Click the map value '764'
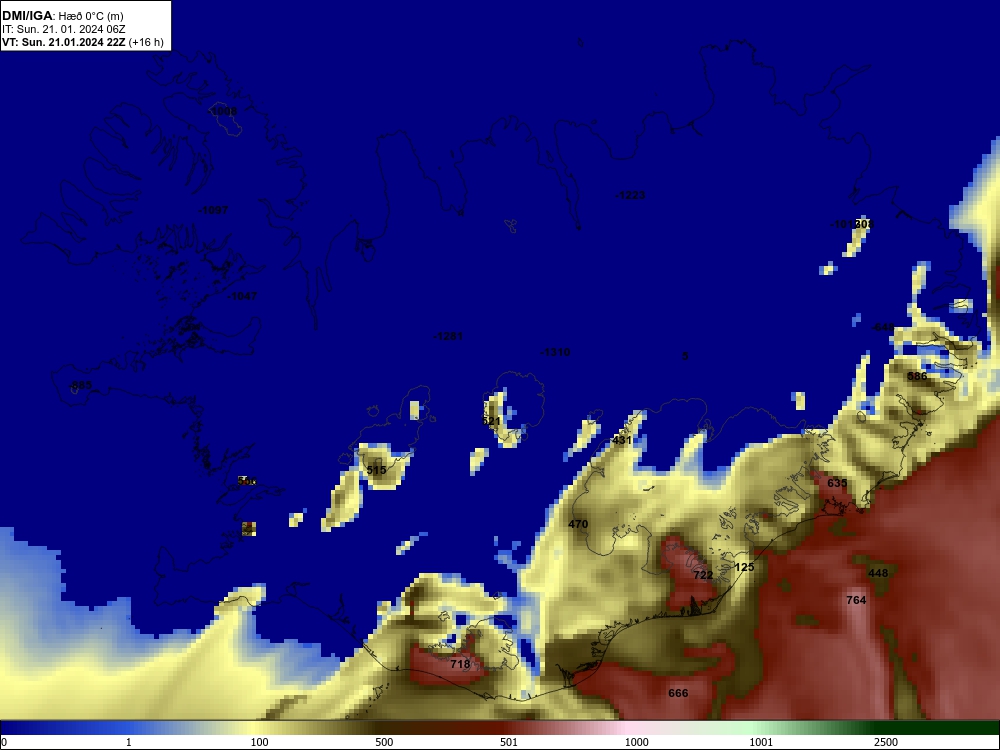Screen dimensions: 1000x750 click(856, 600)
